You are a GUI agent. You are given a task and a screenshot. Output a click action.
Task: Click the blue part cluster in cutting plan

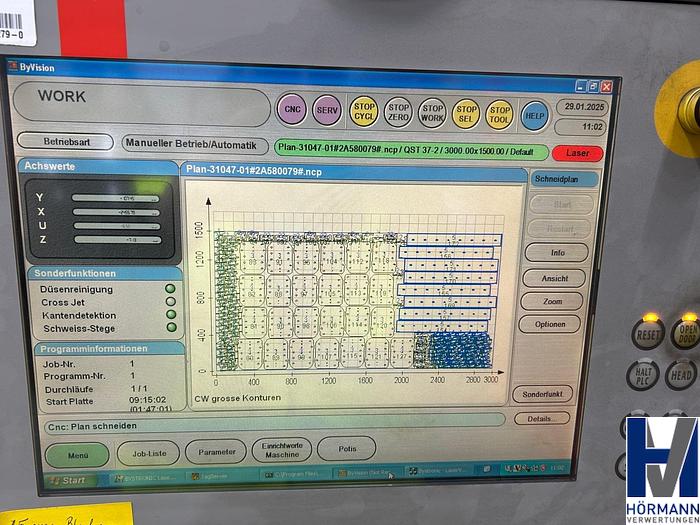point(461,351)
